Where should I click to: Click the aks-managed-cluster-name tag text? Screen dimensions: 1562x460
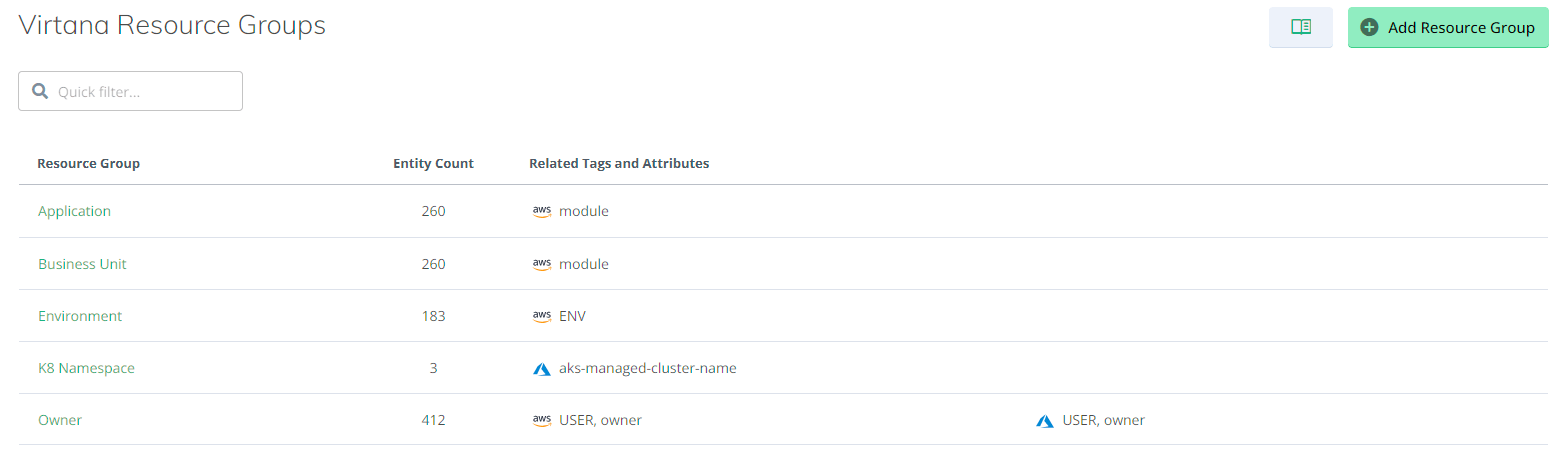tap(648, 368)
